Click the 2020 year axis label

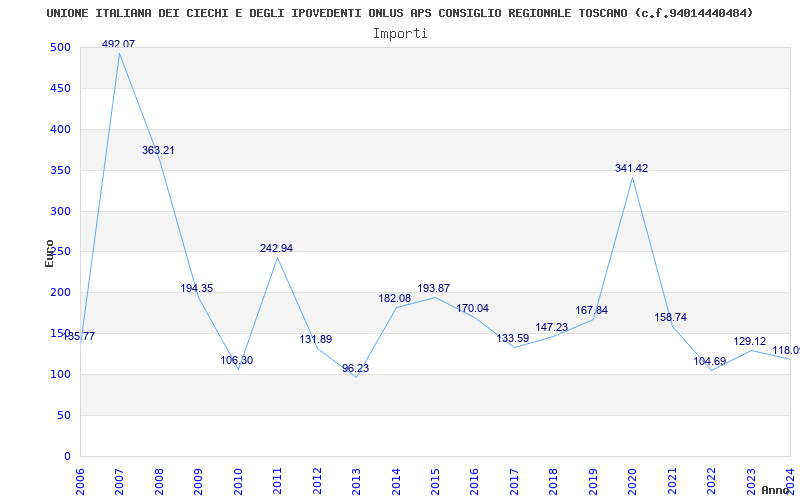[x=633, y=482]
